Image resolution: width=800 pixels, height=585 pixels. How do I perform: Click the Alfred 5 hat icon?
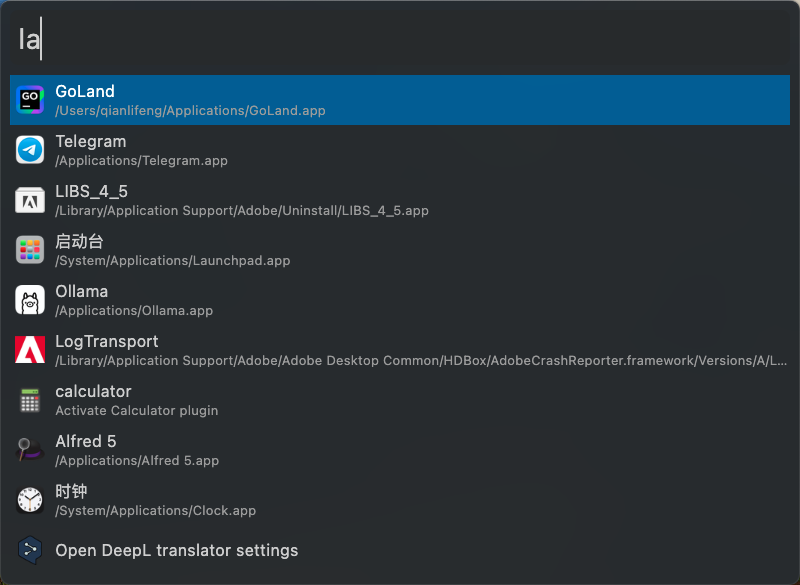[30, 450]
